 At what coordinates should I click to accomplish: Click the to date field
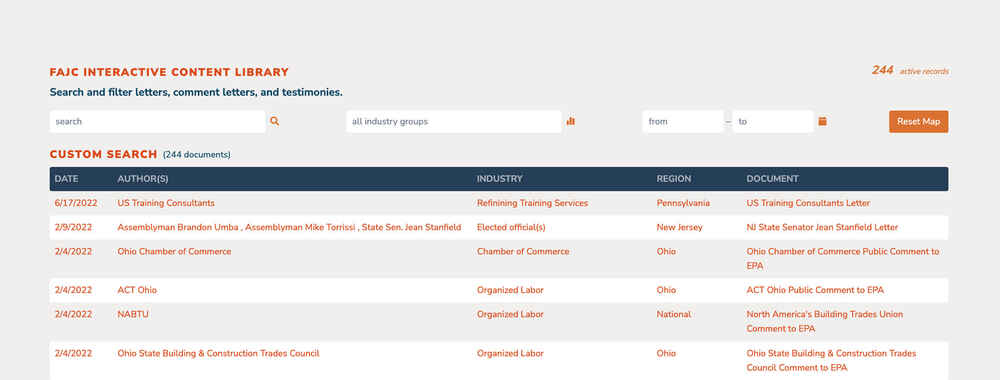(773, 122)
